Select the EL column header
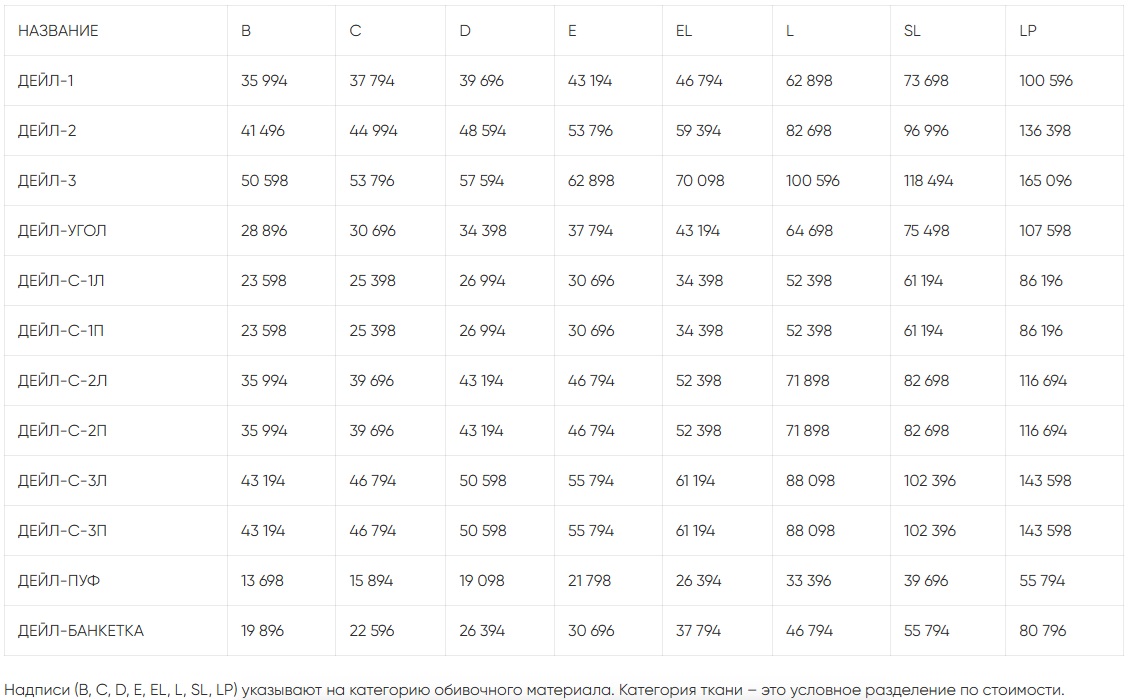The height and width of the screenshot is (700, 1131). (684, 31)
